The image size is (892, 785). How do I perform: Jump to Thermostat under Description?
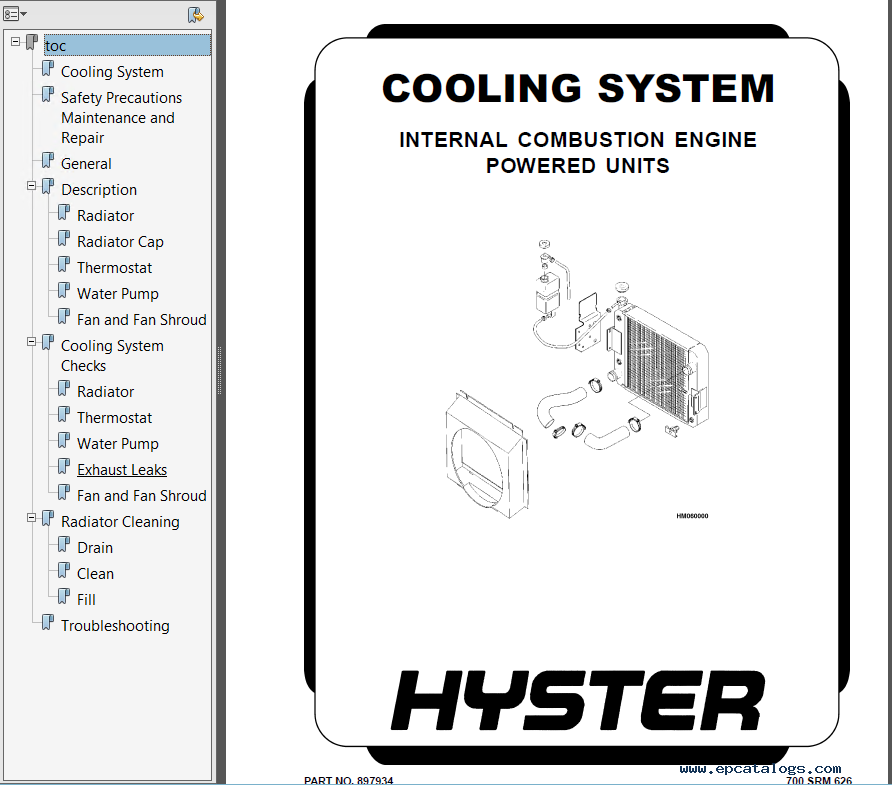click(114, 268)
